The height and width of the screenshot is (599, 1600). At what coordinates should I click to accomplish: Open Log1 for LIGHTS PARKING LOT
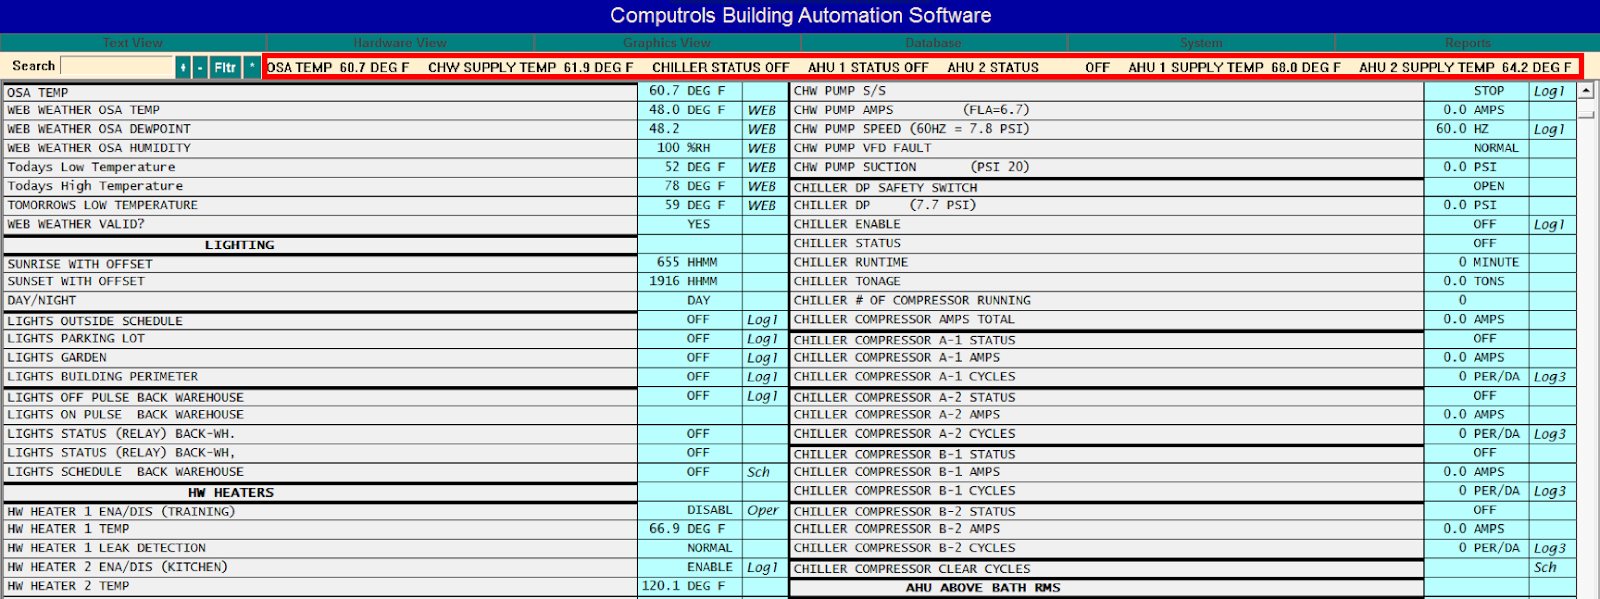click(x=763, y=339)
